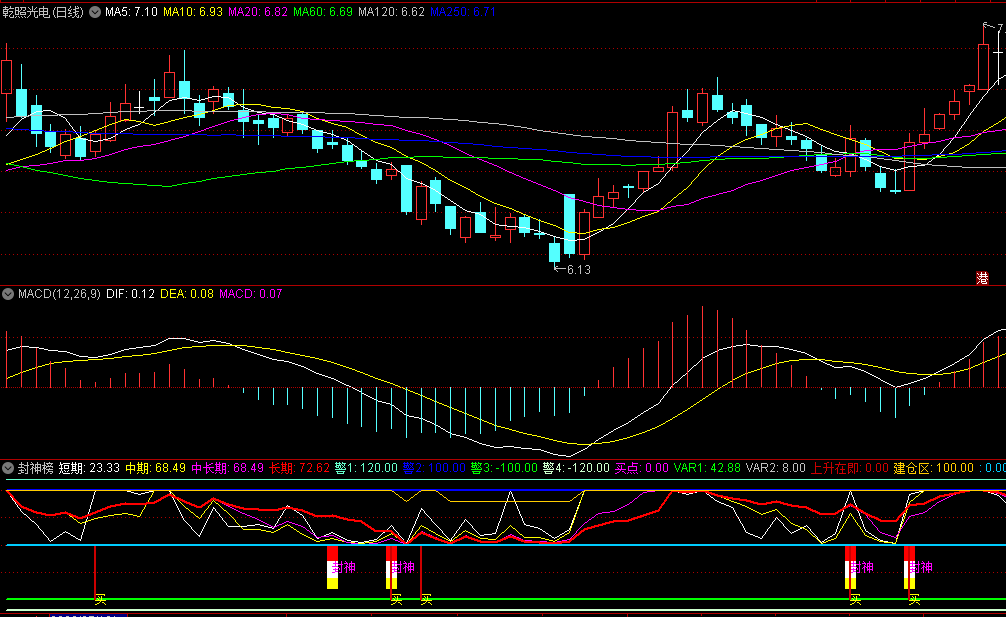The width and height of the screenshot is (1006, 617).
Task: Click the 上升在即: 0.00 value
Action: (x=849, y=468)
